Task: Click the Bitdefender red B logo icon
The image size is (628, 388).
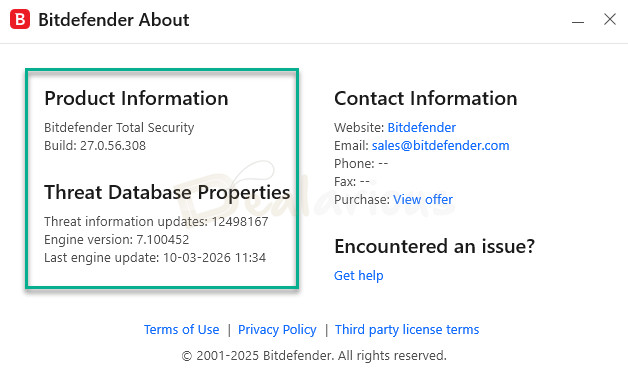Action: click(20, 19)
